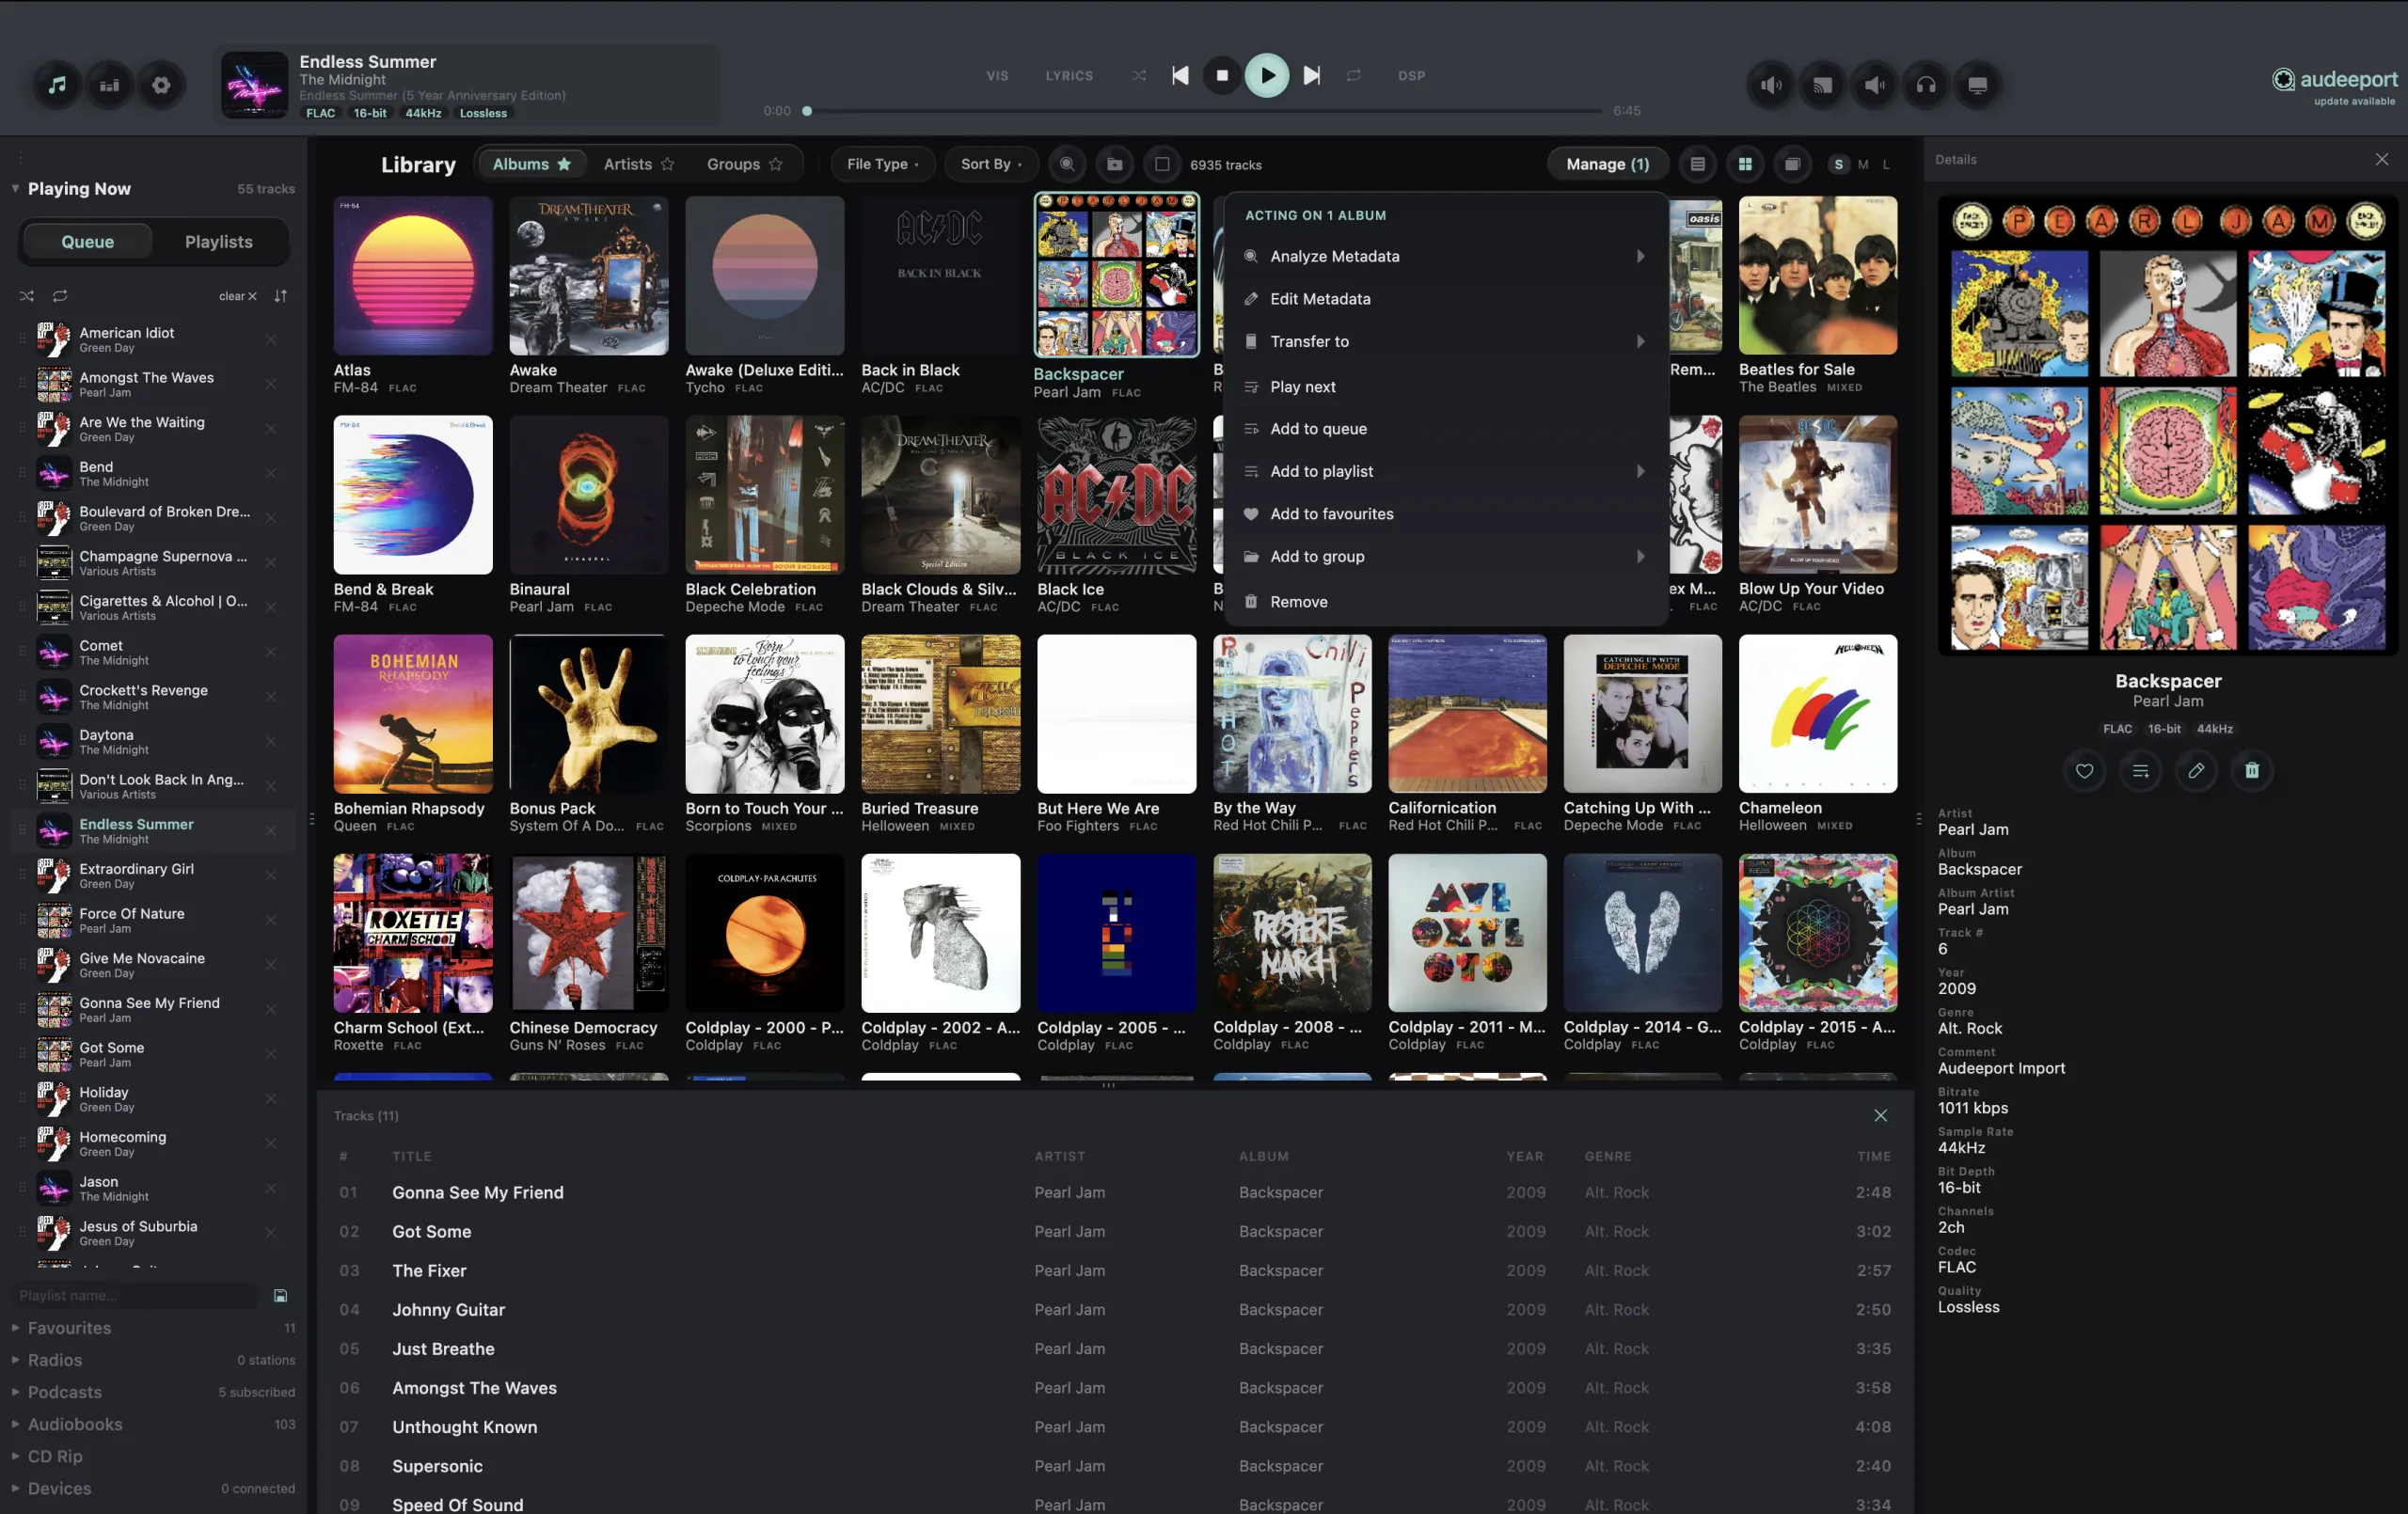The height and width of the screenshot is (1514, 2408).
Task: Skip to next track
Action: click(1312, 75)
